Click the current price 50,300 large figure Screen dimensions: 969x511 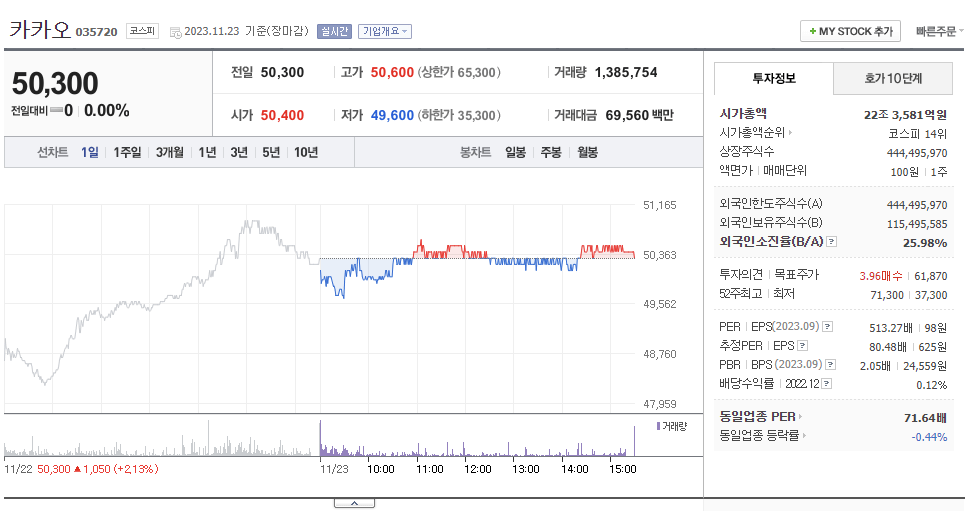[55, 83]
